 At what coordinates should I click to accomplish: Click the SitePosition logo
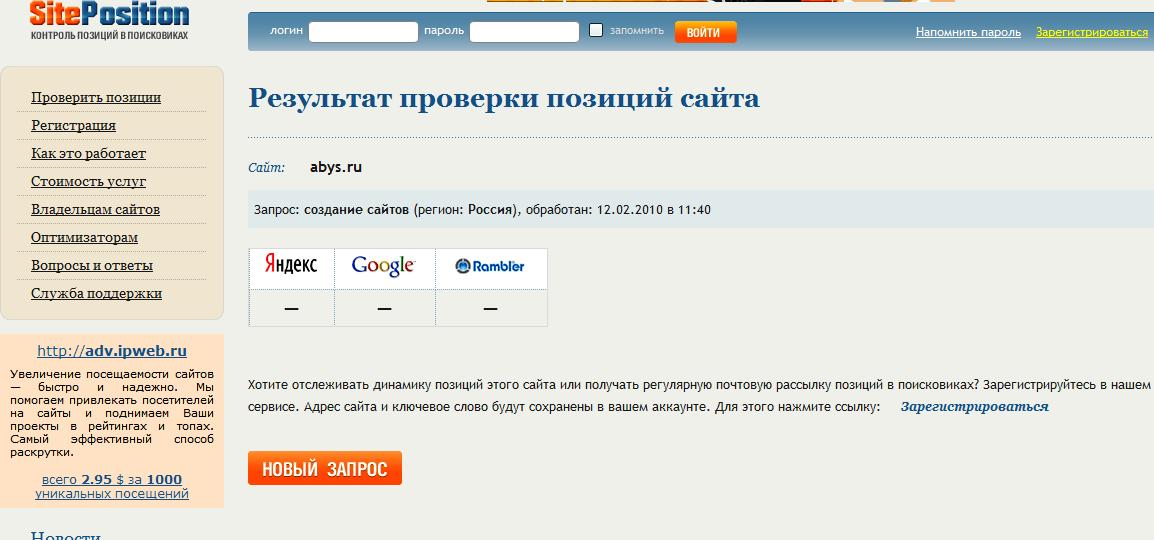109,20
